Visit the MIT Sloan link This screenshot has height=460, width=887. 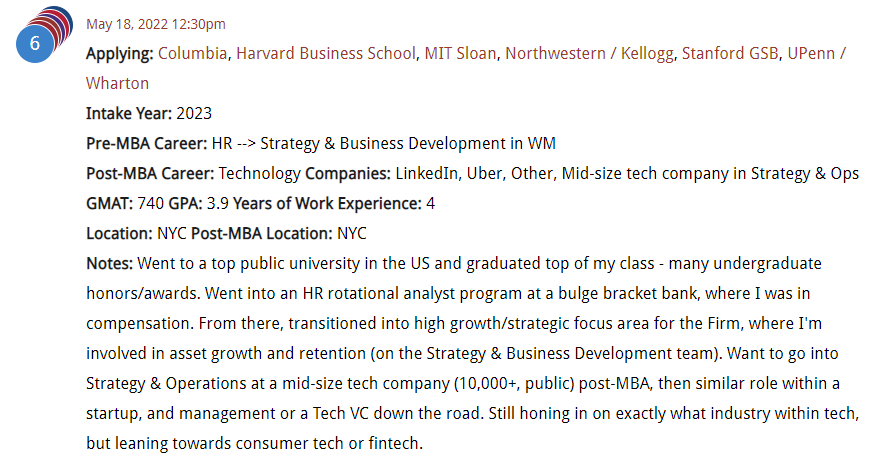point(460,53)
